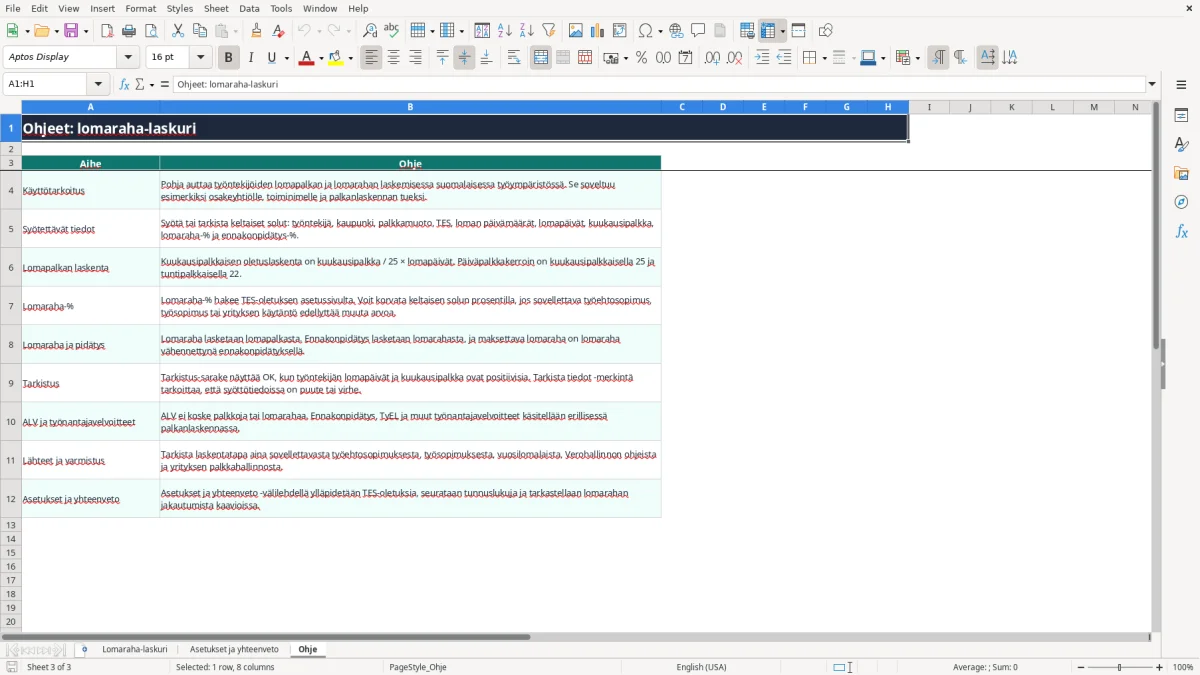Toggle Bold formatting

coord(229,58)
